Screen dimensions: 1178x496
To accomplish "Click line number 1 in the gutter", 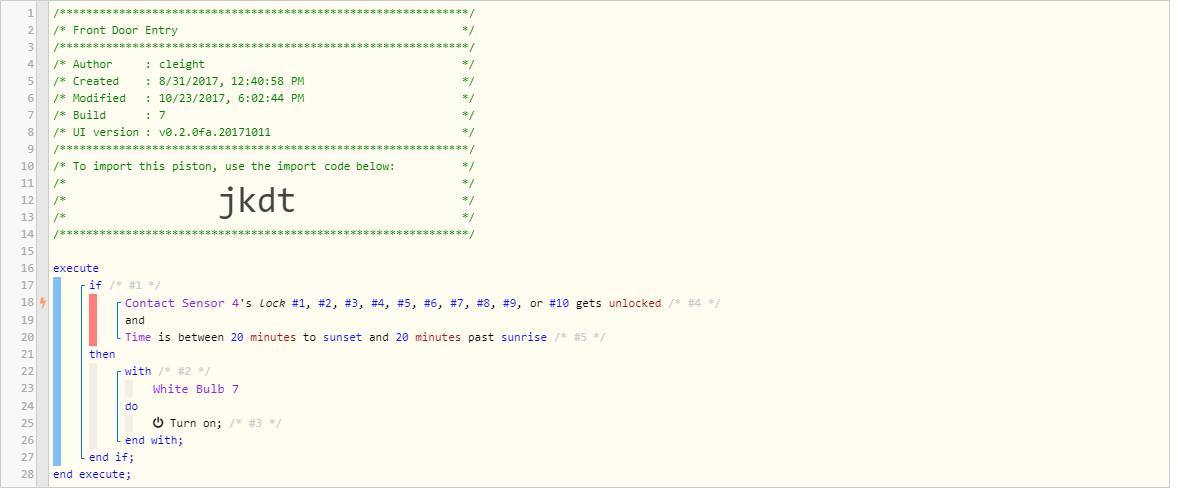I will [31, 14].
